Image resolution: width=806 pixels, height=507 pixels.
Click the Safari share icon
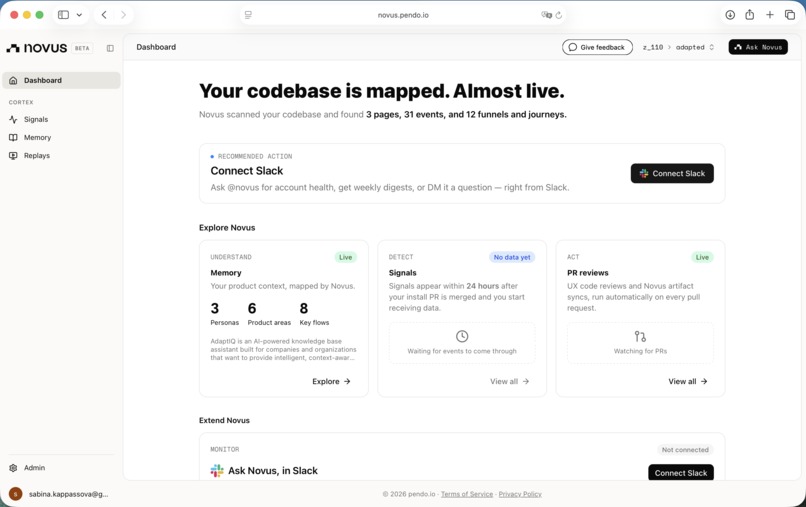[749, 14]
